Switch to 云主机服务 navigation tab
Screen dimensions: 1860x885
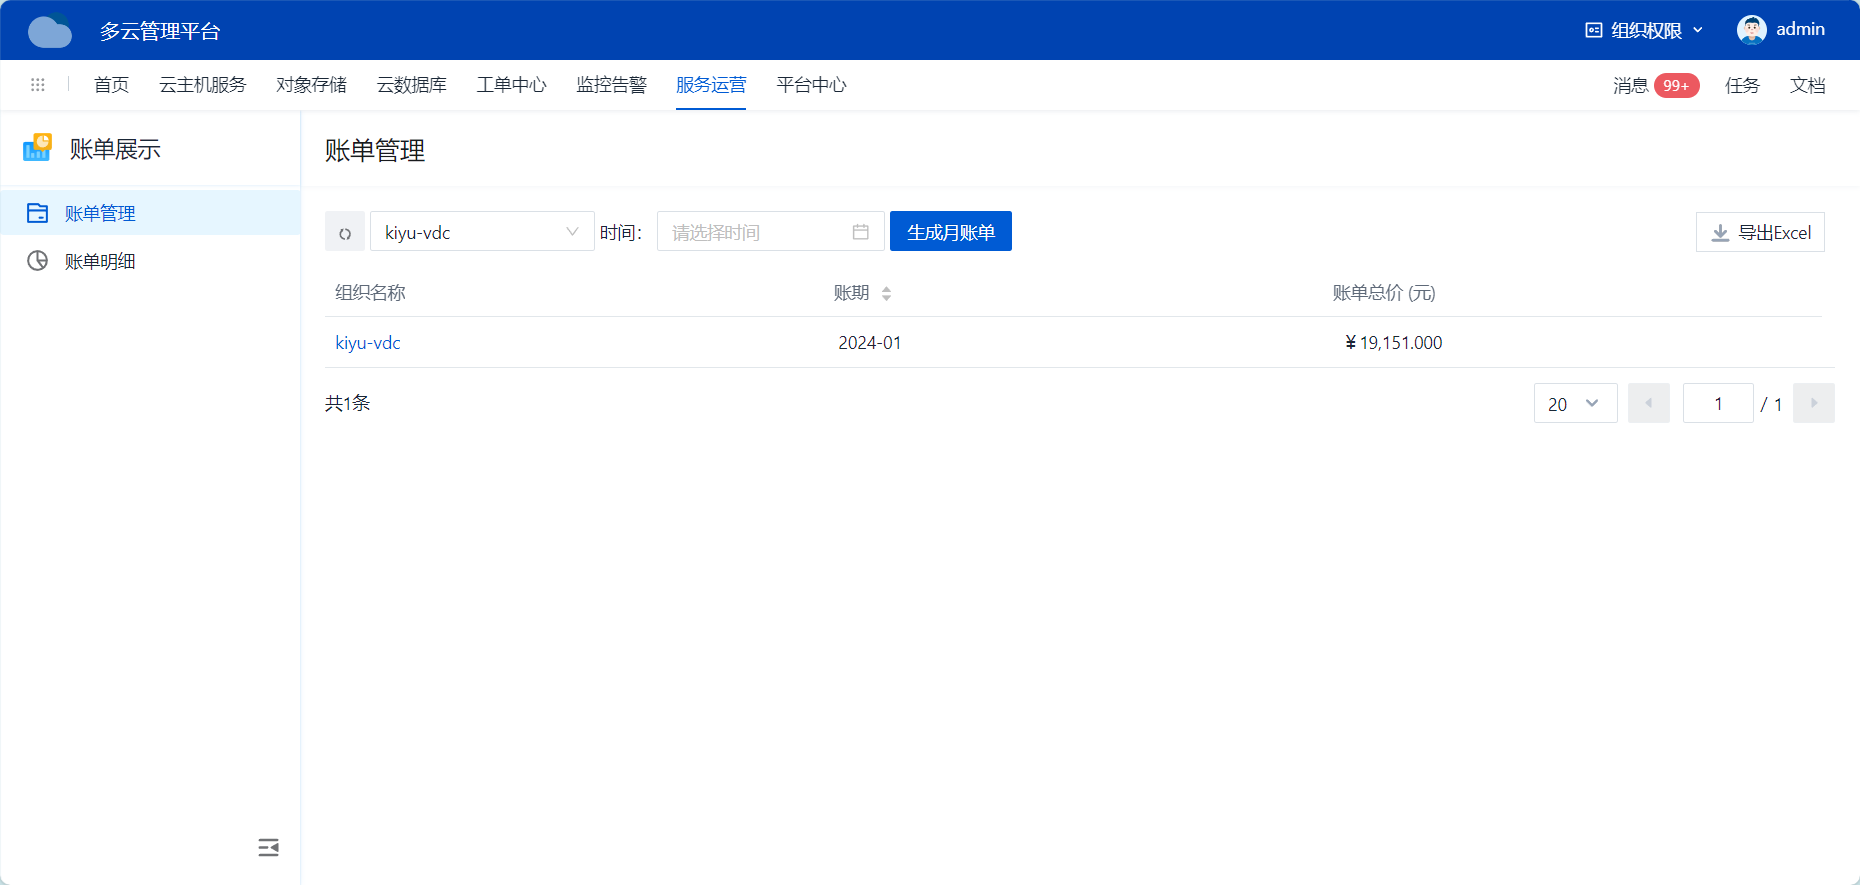[202, 85]
